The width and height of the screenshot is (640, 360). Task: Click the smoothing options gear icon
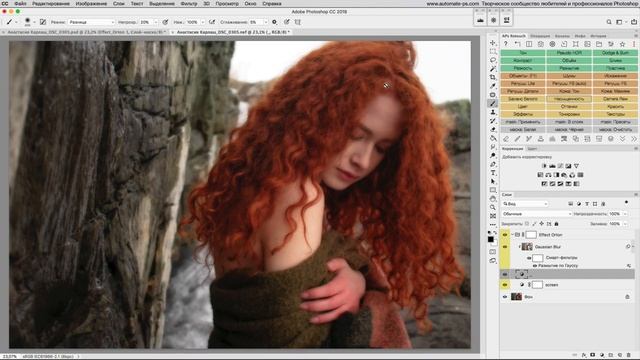[x=274, y=22]
